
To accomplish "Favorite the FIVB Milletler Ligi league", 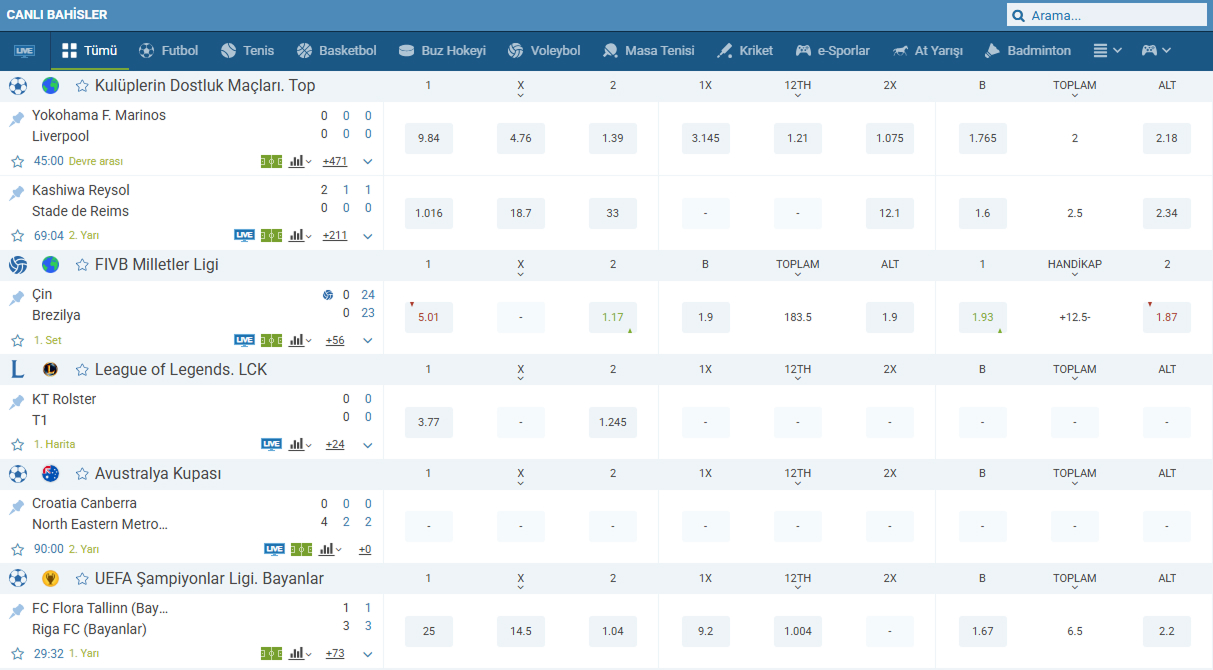I will [x=82, y=265].
